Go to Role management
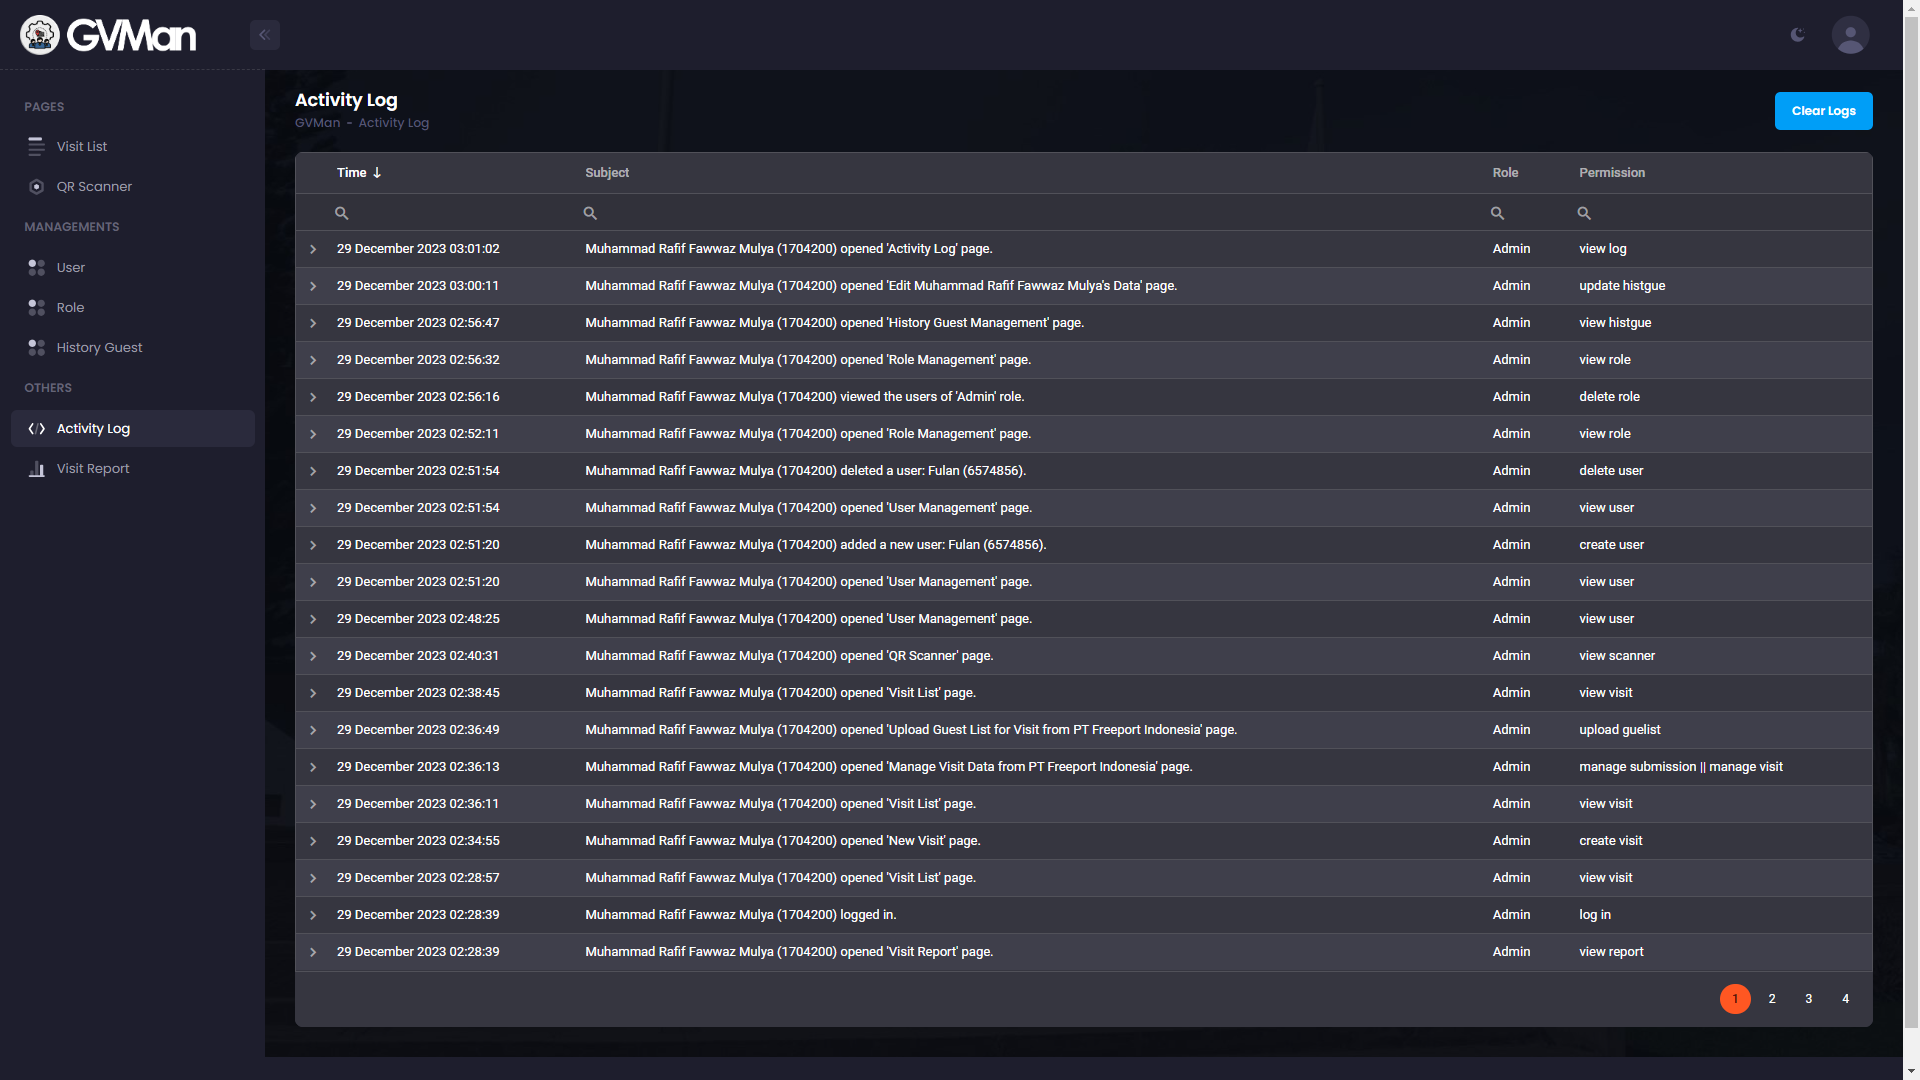This screenshot has width=1920, height=1080. pos(133,307)
